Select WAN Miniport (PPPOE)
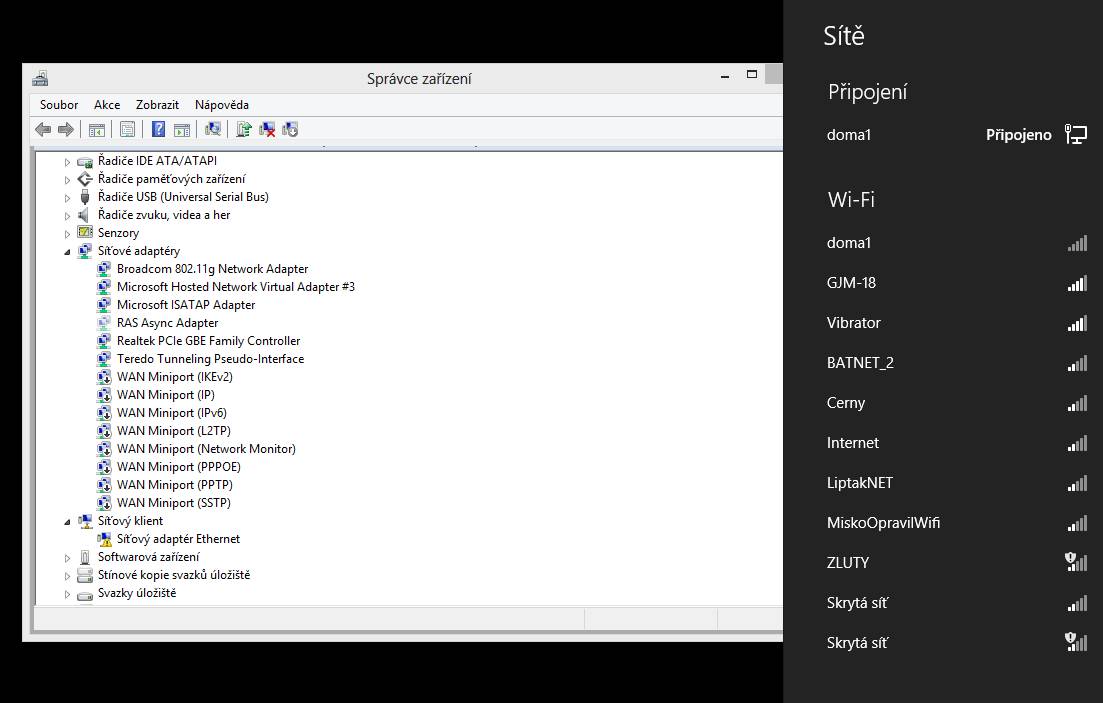Image resolution: width=1103 pixels, height=703 pixels. 179,467
